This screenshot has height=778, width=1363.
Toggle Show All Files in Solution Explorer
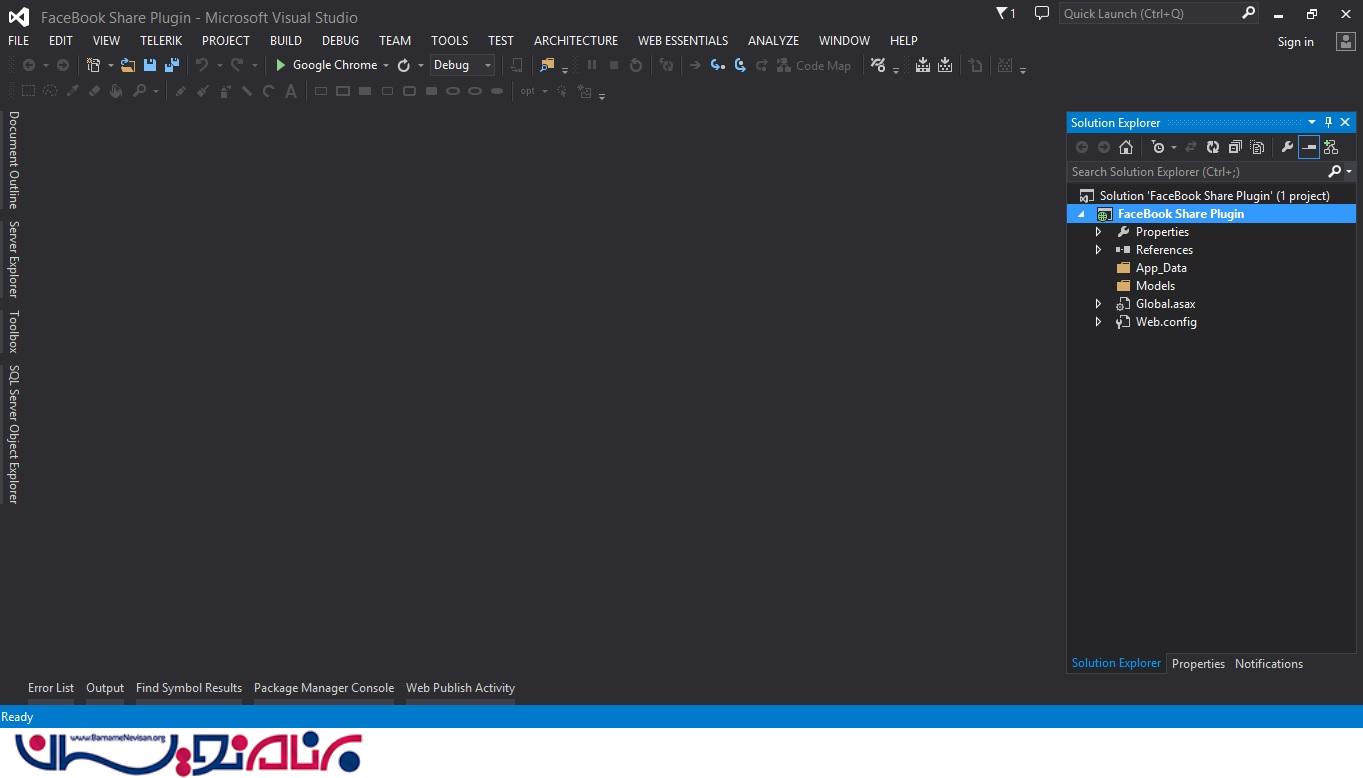point(1257,147)
